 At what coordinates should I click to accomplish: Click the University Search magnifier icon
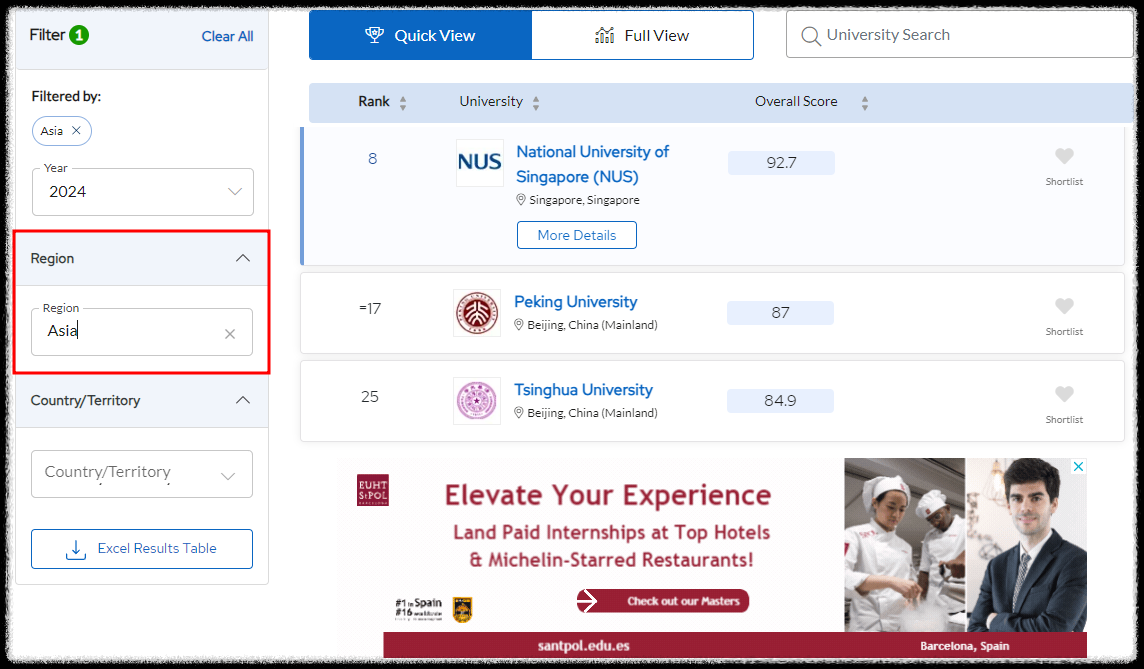(811, 36)
